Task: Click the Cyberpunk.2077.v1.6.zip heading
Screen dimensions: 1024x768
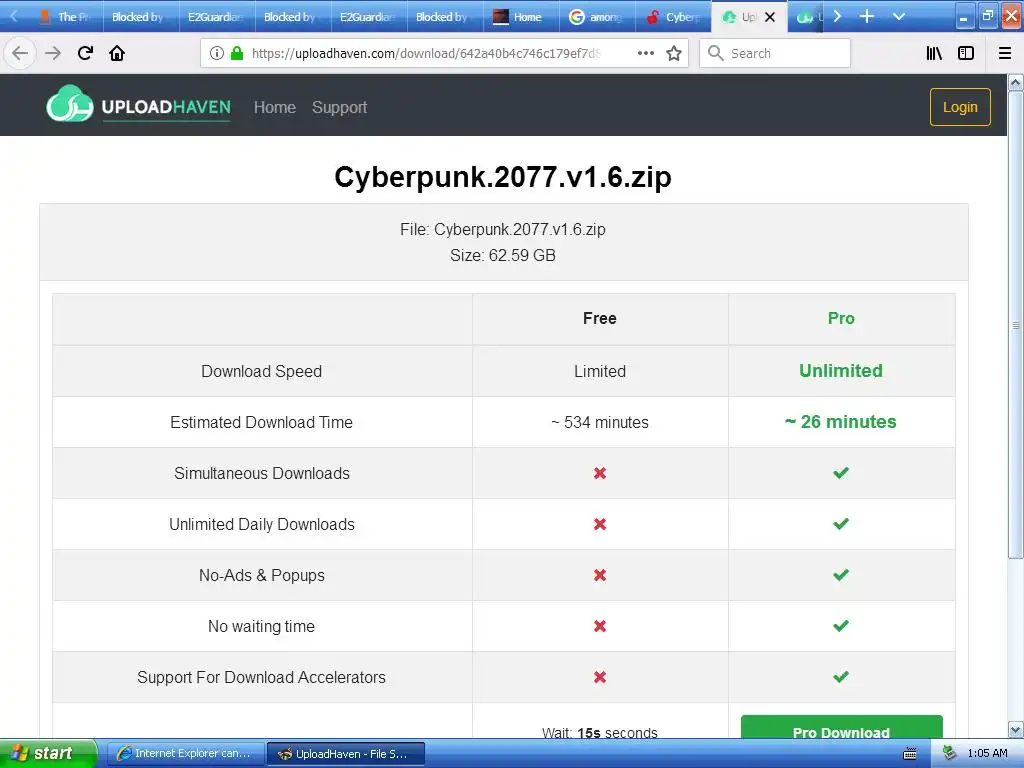Action: (503, 177)
